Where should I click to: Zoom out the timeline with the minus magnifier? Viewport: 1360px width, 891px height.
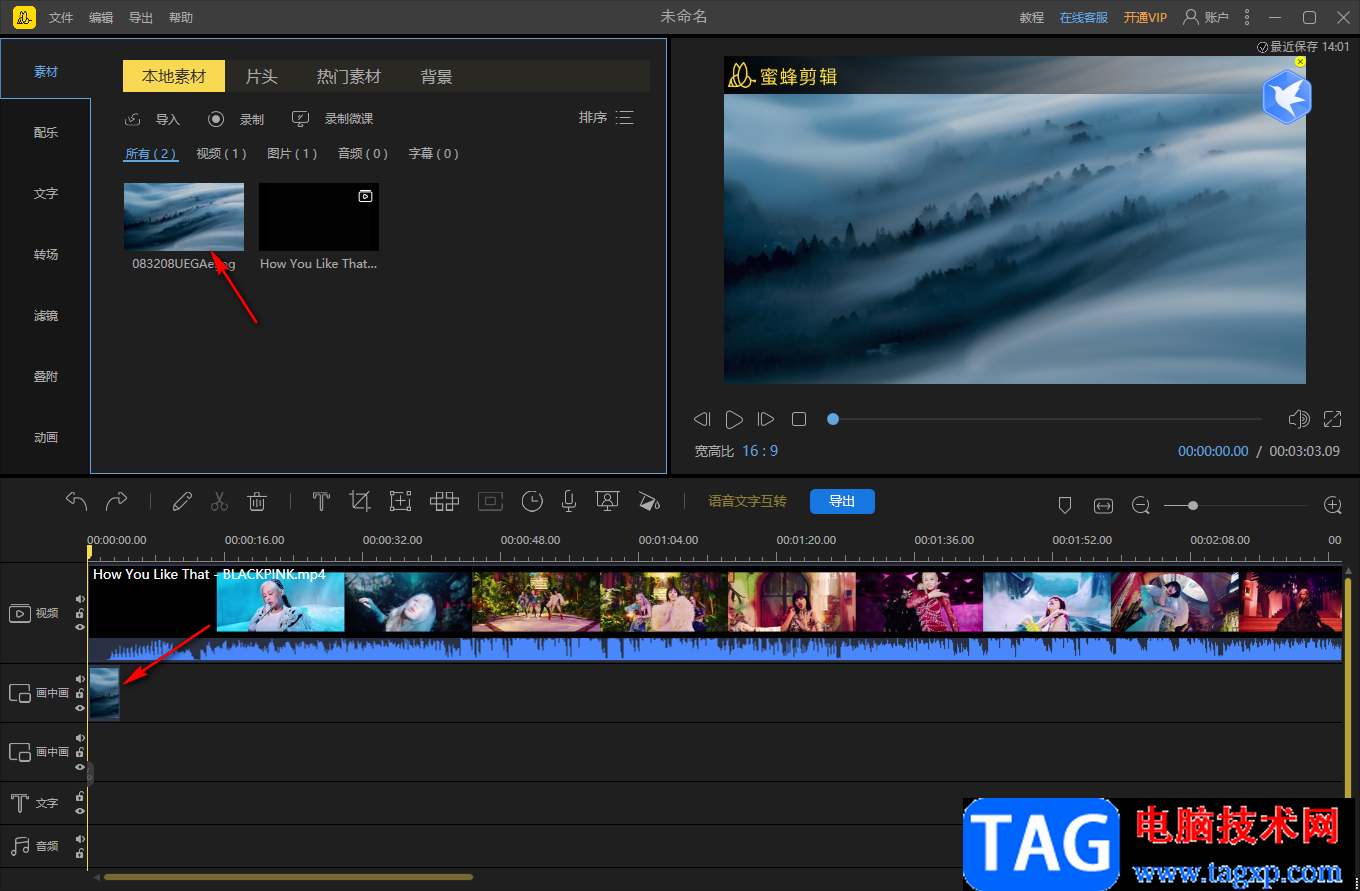[x=1141, y=506]
